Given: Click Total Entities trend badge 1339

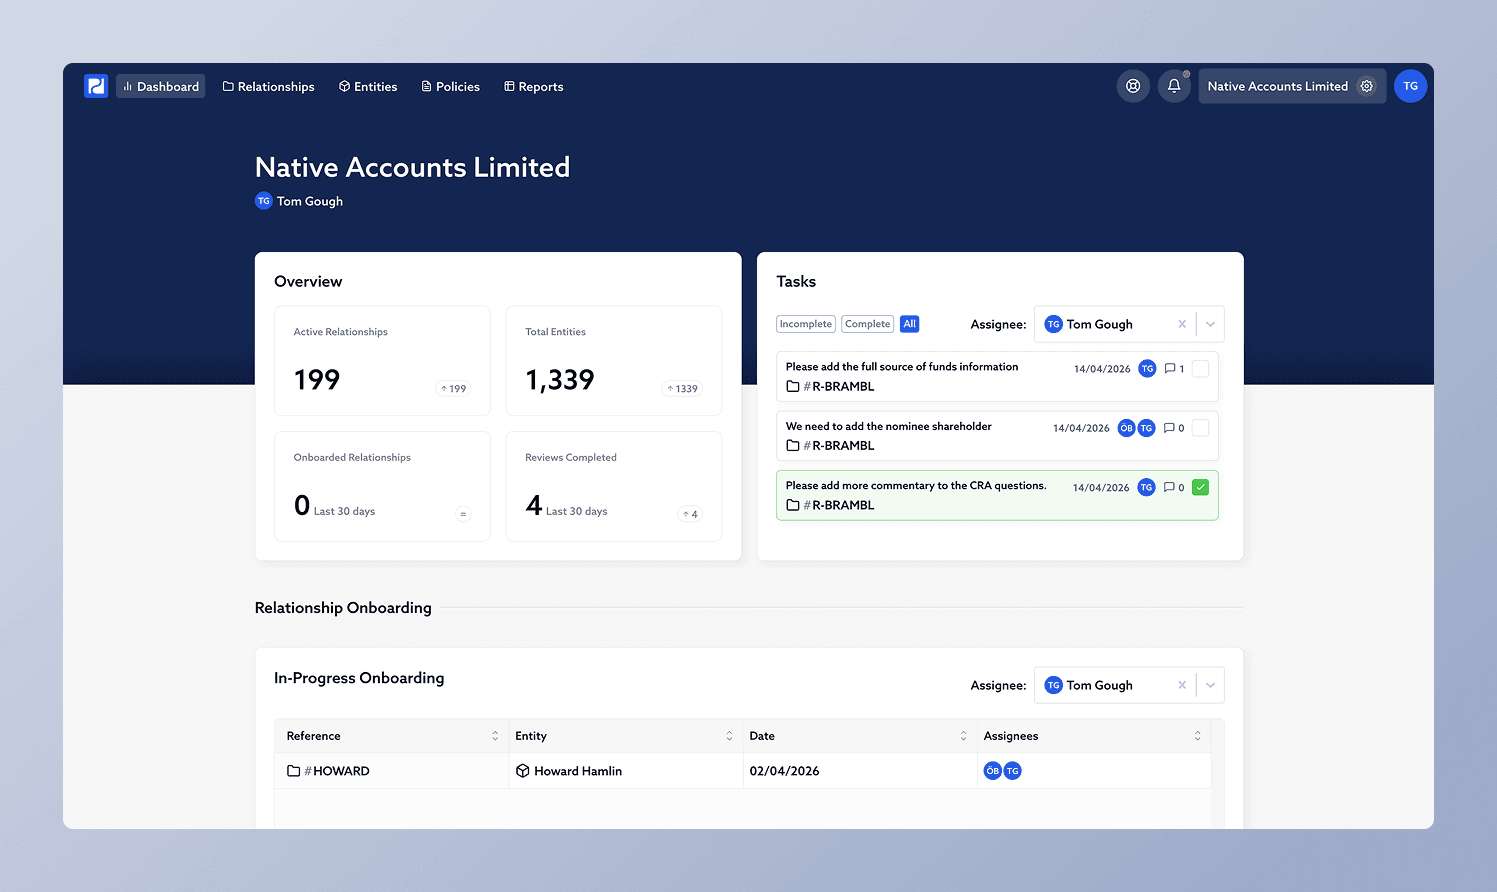Looking at the screenshot, I should pyautogui.click(x=683, y=389).
